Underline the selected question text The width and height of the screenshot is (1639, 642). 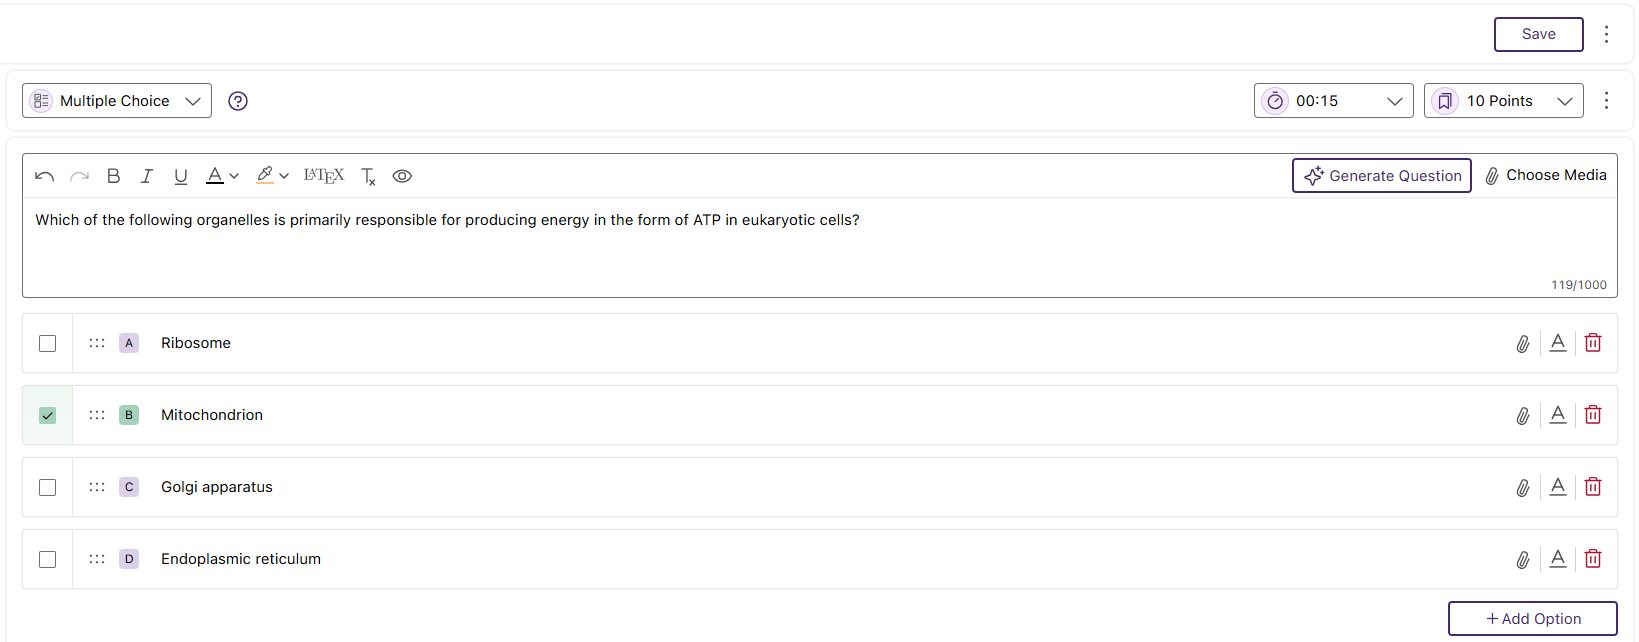[x=180, y=176]
